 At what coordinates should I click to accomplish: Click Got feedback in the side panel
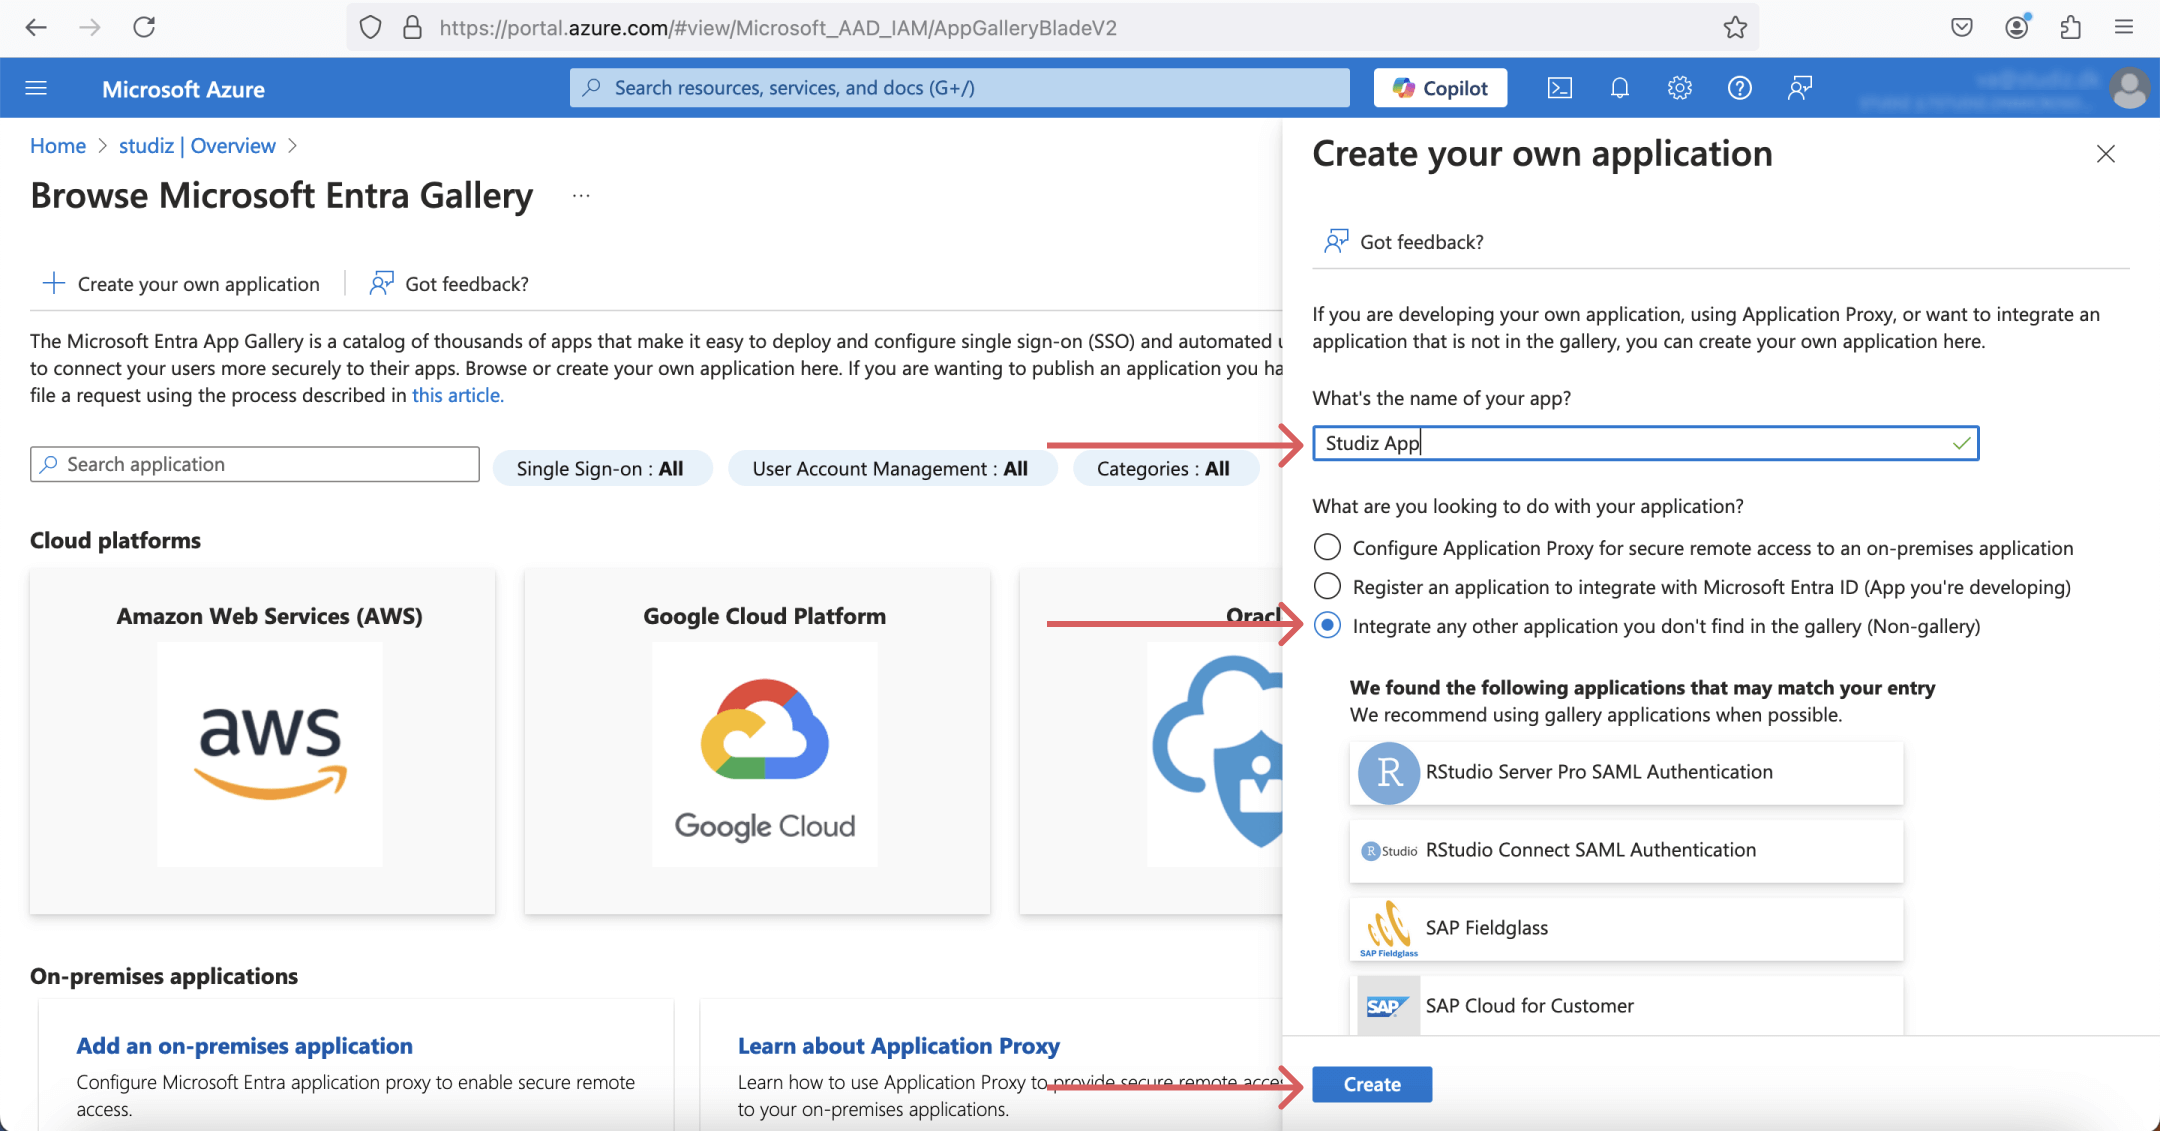1403,242
